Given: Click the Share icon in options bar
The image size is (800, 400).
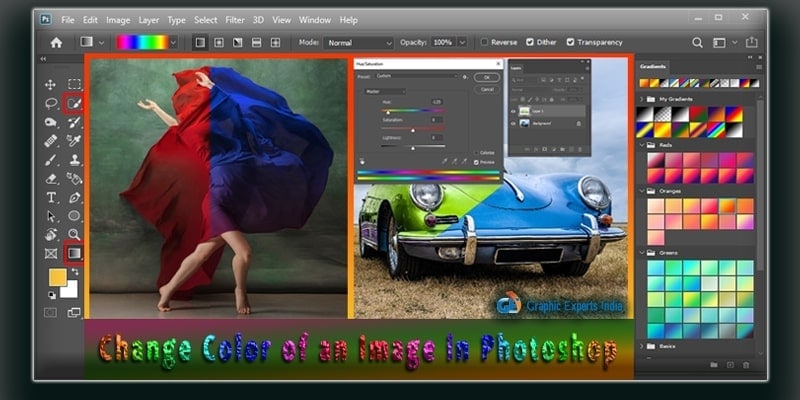Looking at the screenshot, I should 752,42.
